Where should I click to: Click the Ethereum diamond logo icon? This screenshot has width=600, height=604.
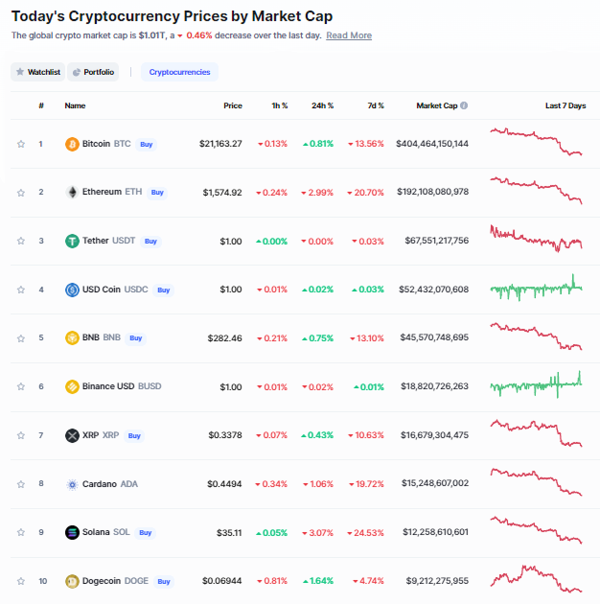coord(72,192)
